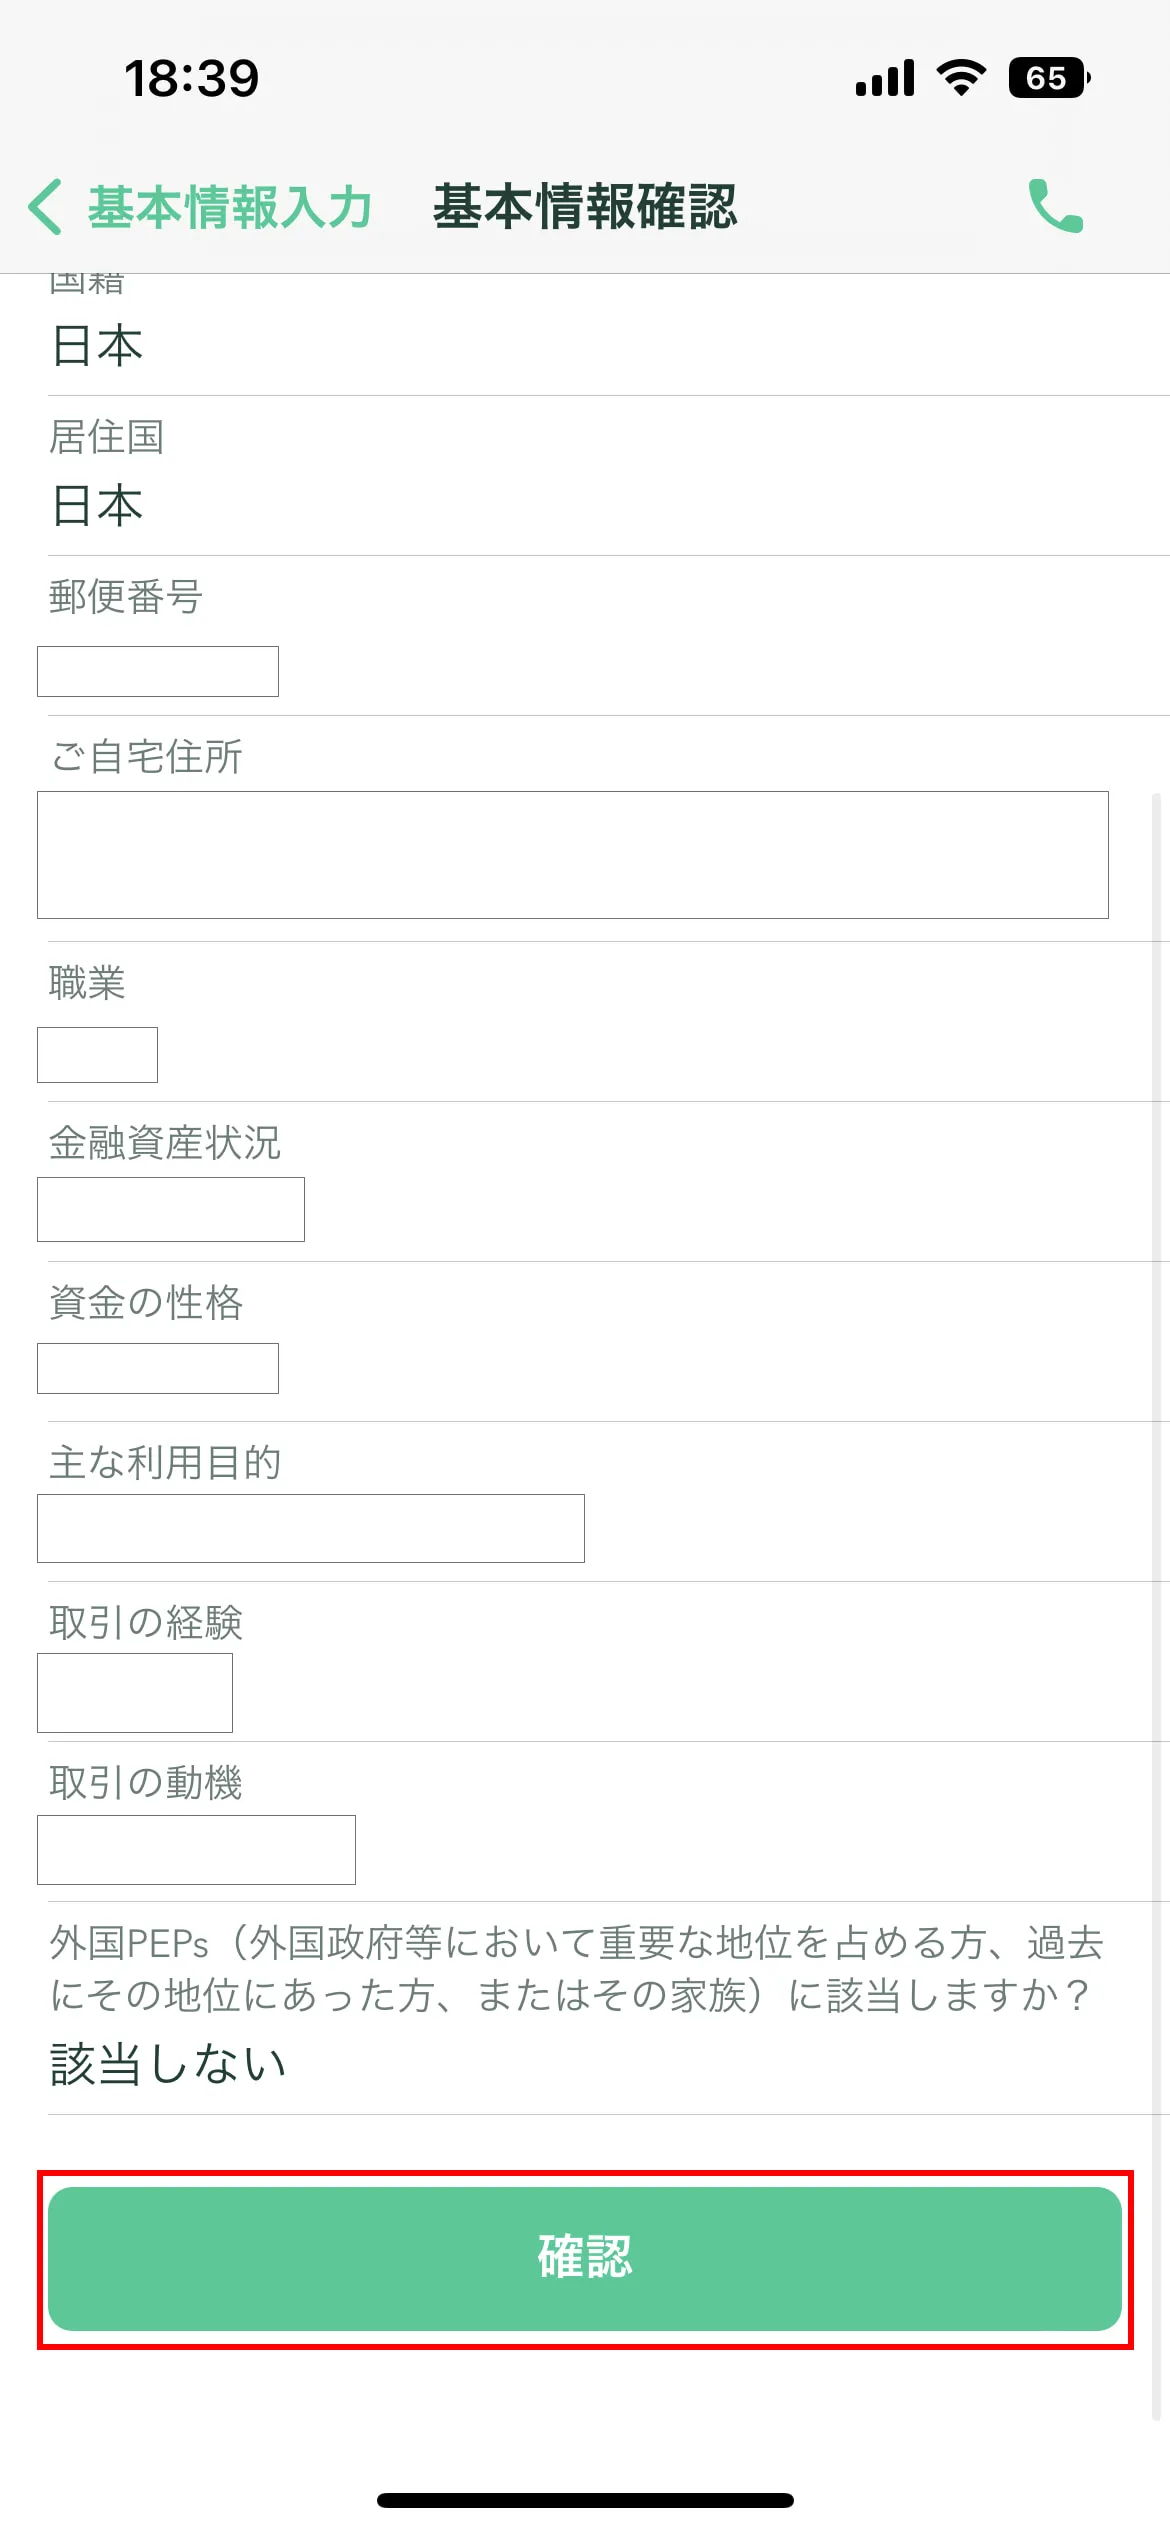The image size is (1170, 2532).
Task: Tap the 居住国 value 日本
Action: coord(97,505)
